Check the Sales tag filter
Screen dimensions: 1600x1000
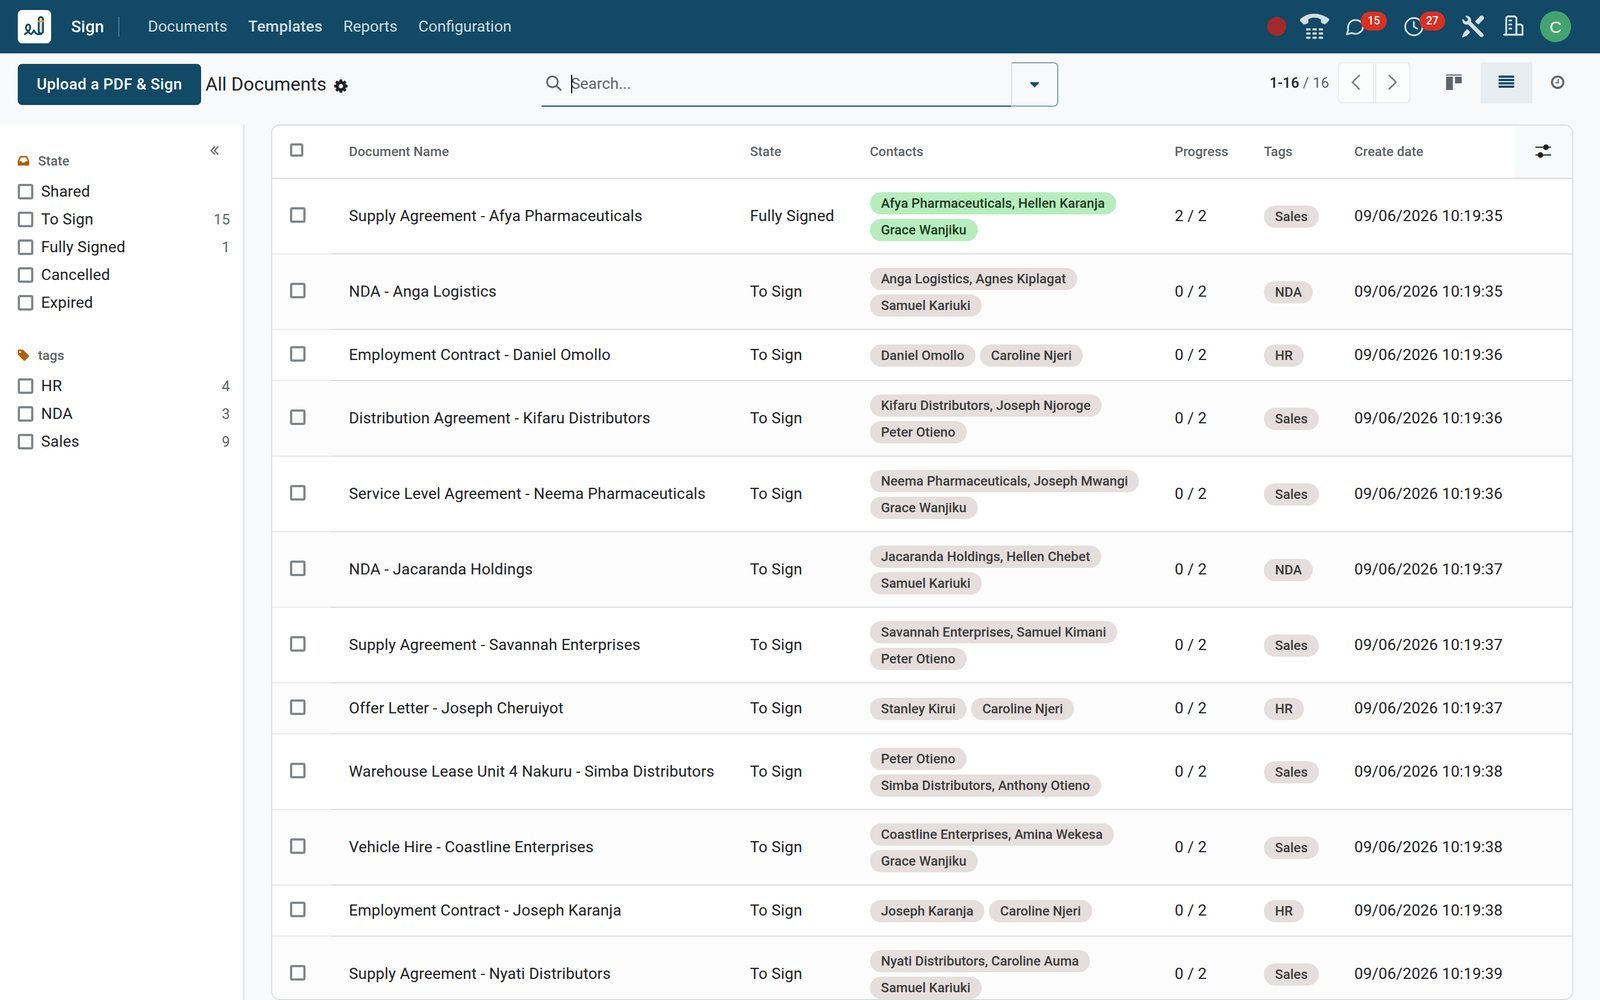[26, 441]
